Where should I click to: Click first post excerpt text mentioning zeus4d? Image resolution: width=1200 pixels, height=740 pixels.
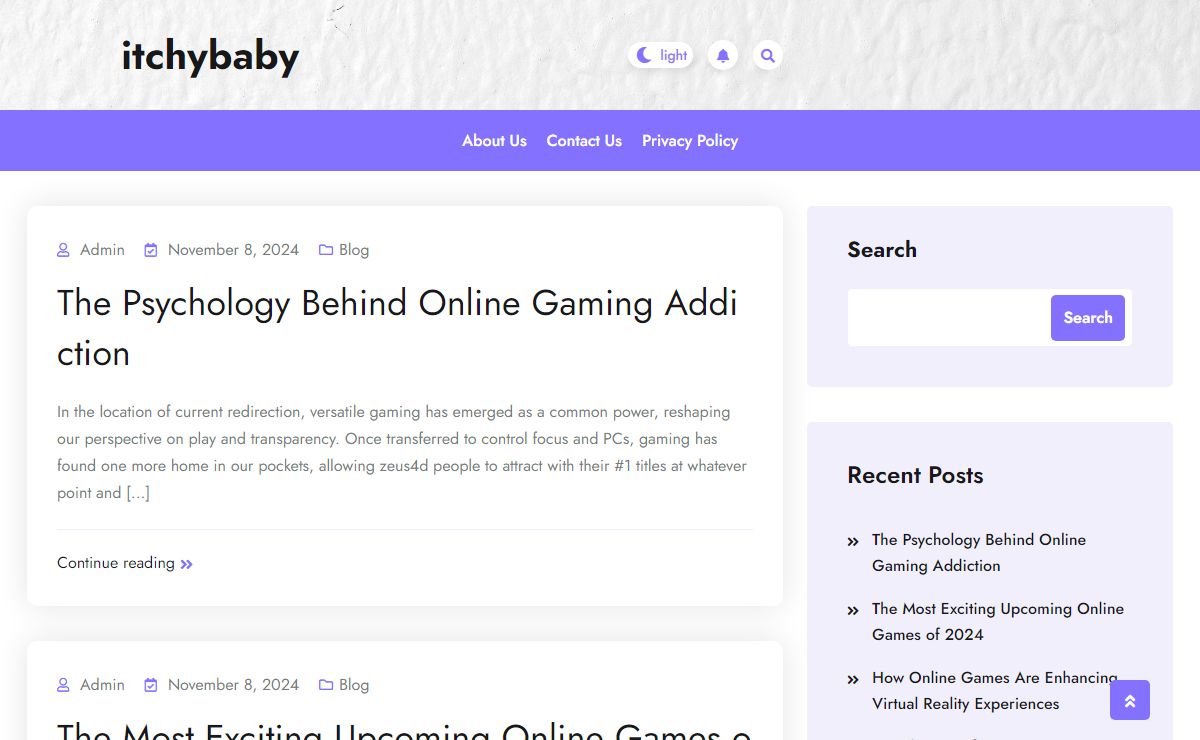point(402,452)
